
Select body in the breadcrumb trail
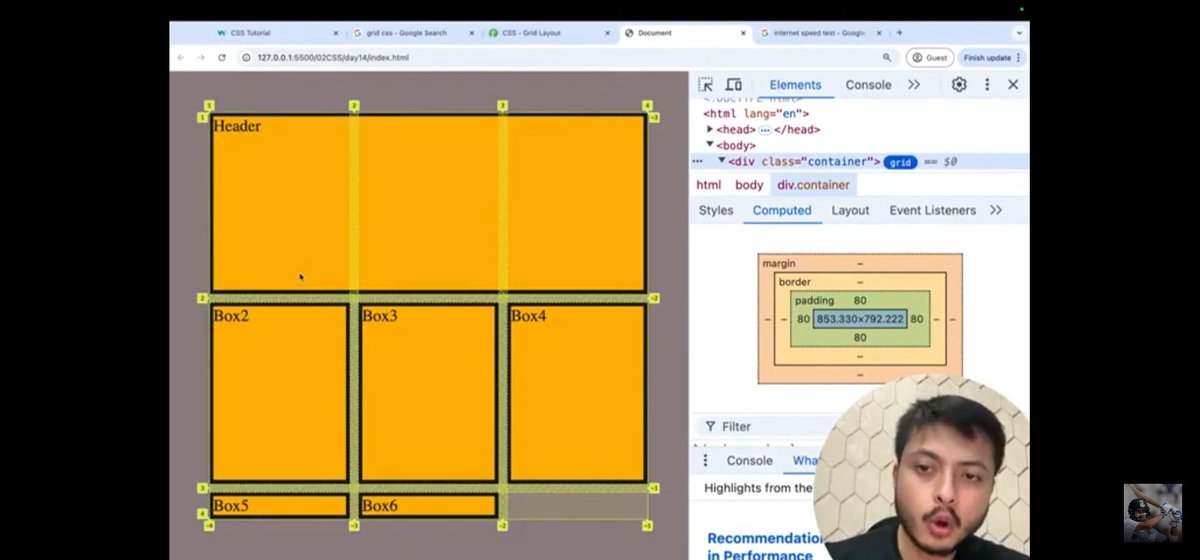[749, 185]
